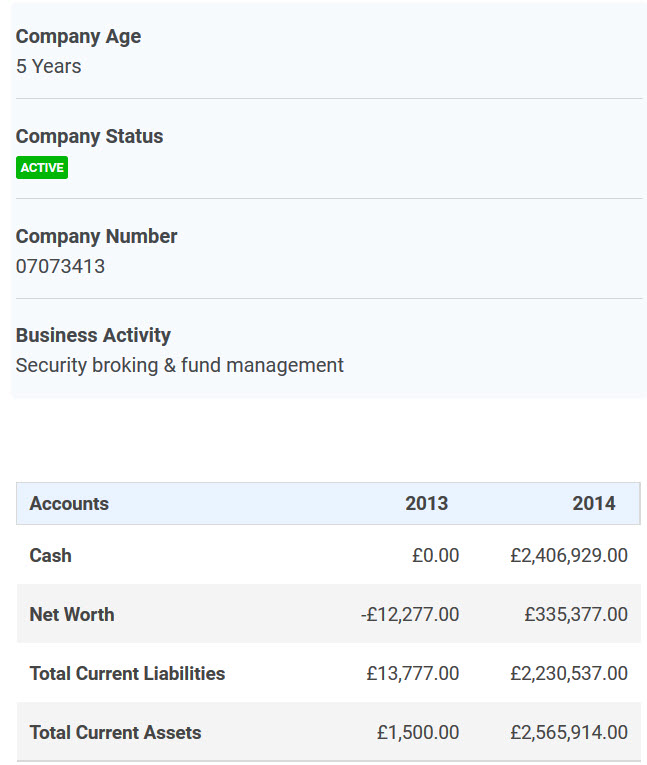Screen dimensions: 647x765
Task: Click the Cash row label
Action: (x=51, y=556)
